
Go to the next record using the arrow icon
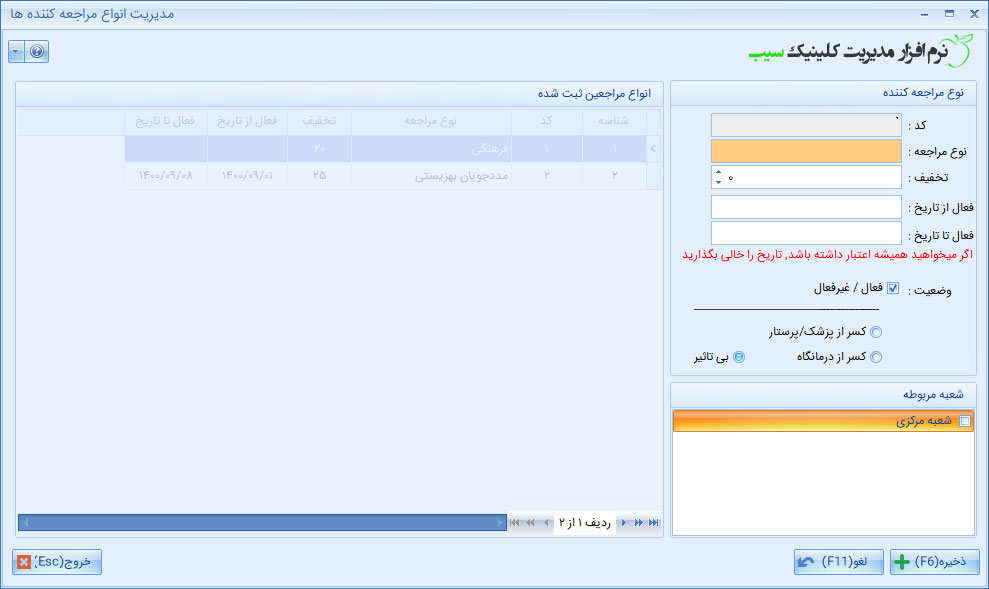point(624,521)
